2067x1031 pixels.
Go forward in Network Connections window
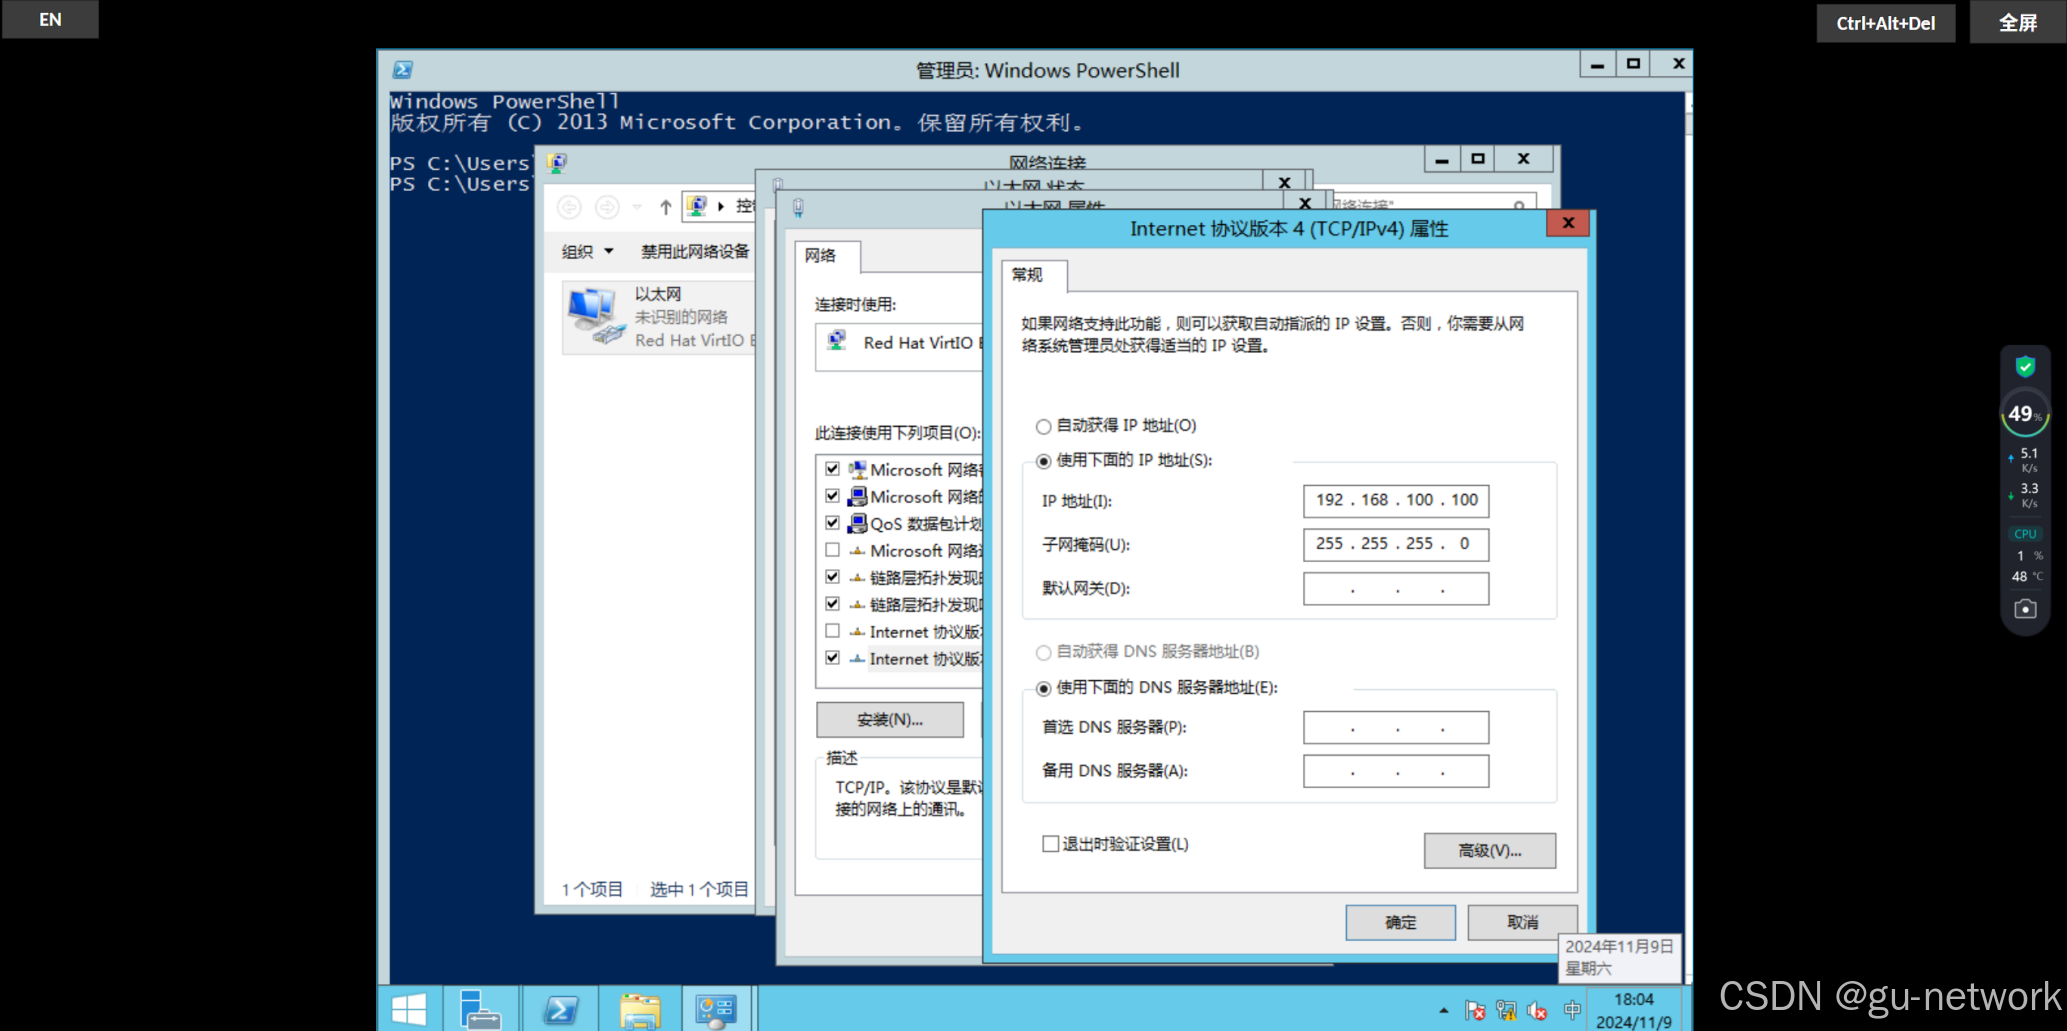pos(607,207)
